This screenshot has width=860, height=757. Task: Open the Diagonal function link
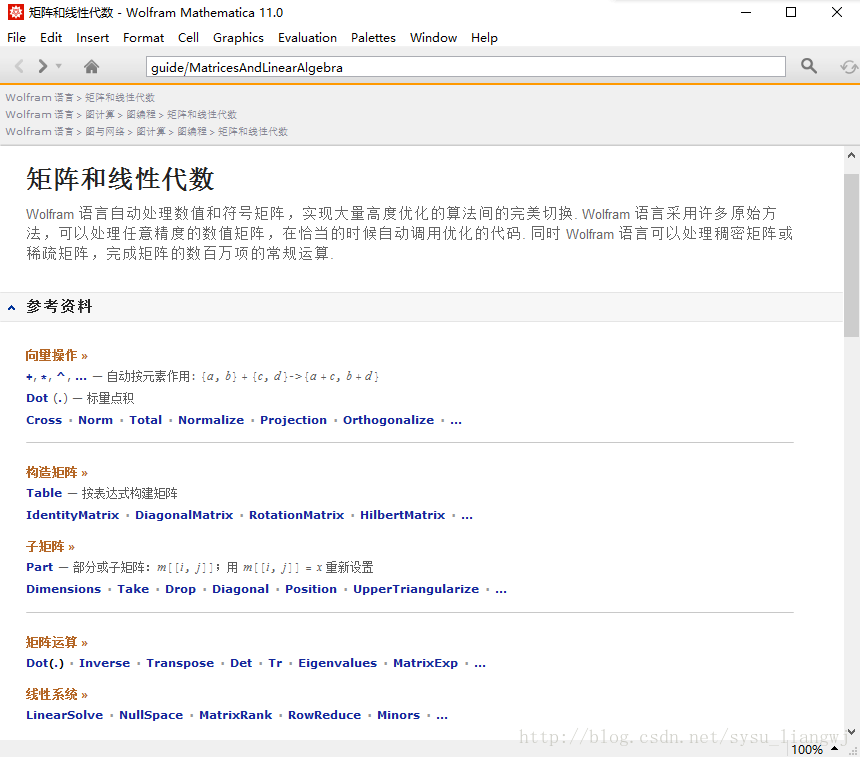pos(241,589)
